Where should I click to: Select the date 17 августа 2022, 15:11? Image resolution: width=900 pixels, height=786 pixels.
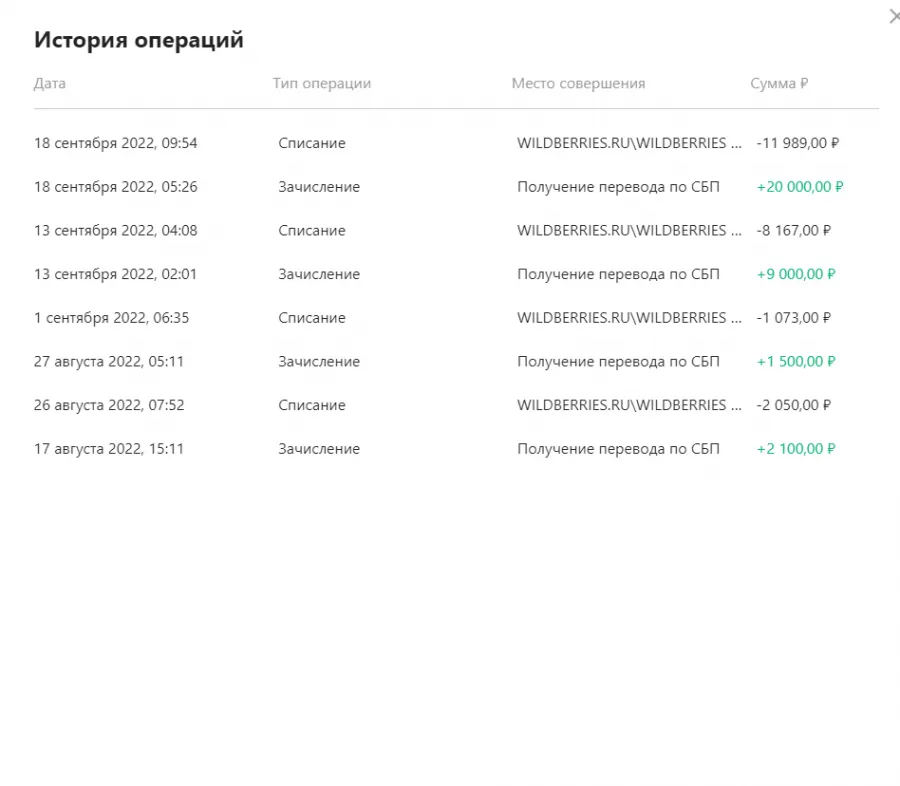point(108,448)
